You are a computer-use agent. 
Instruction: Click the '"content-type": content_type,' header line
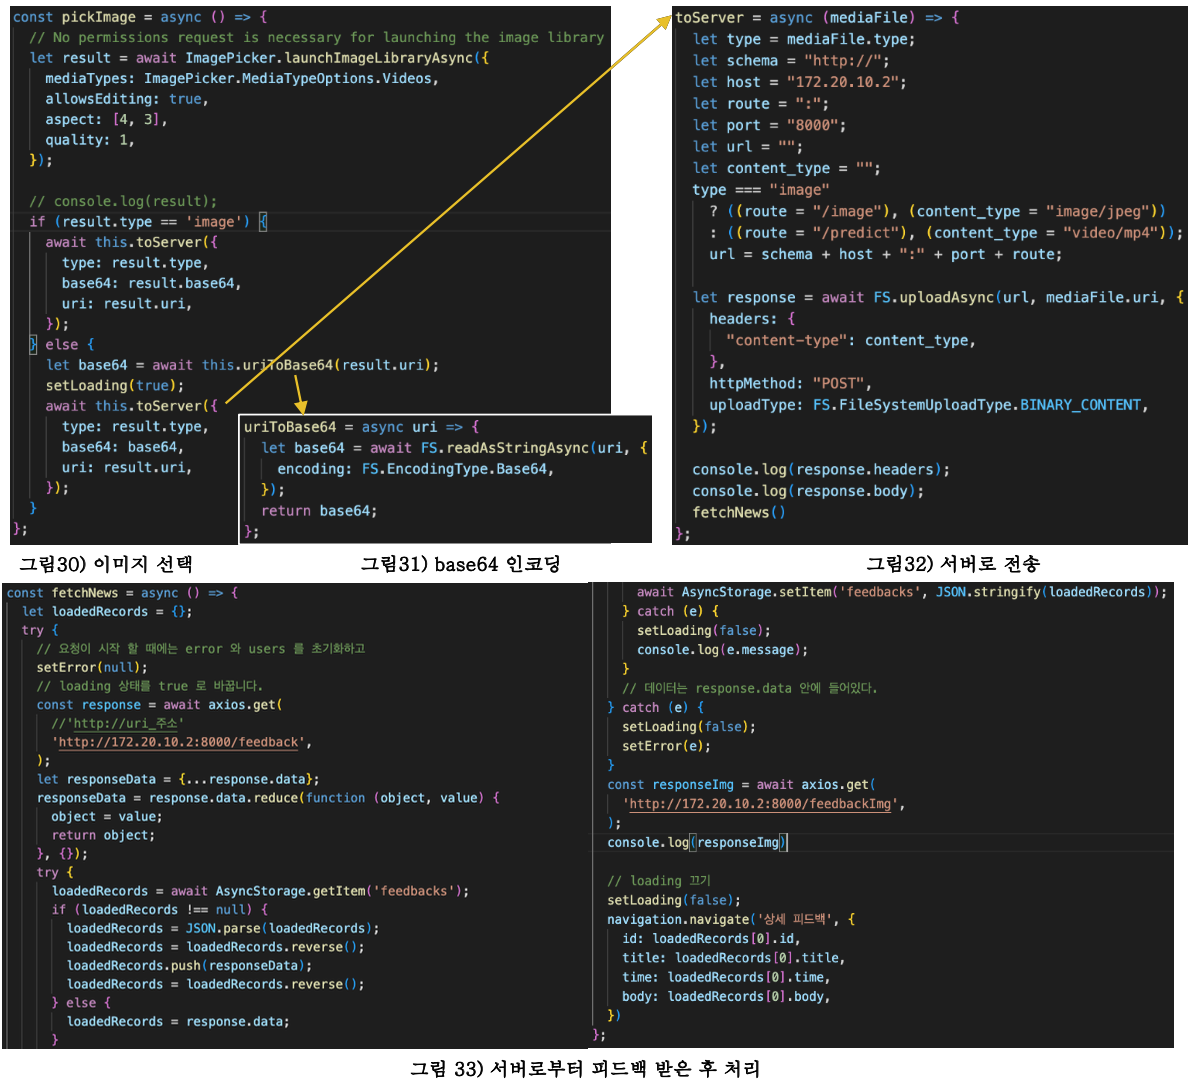(850, 340)
